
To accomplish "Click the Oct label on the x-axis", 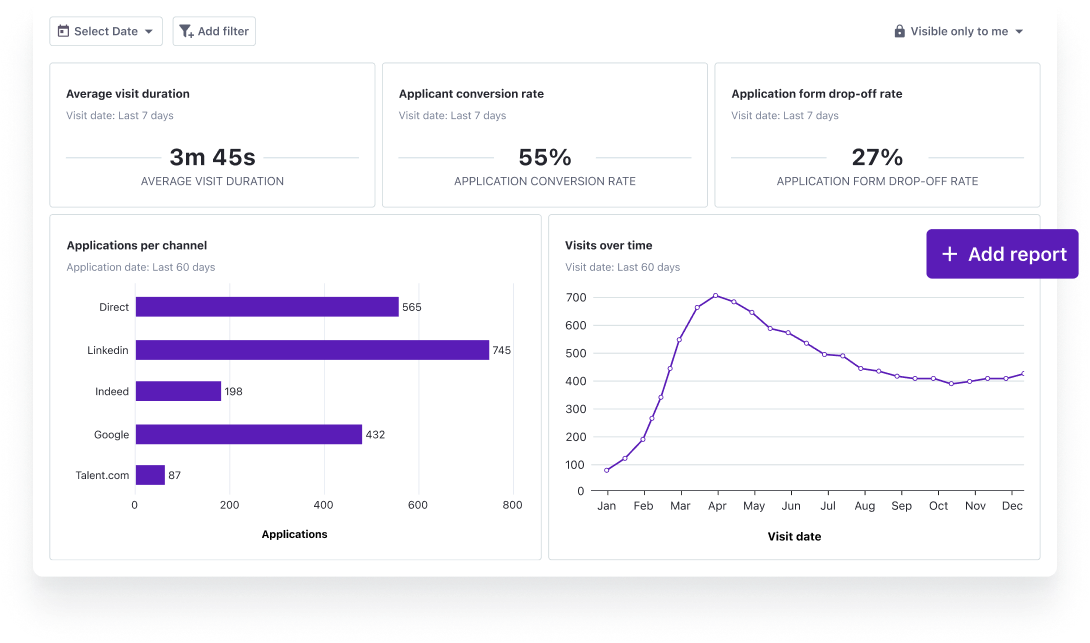I will coord(938,506).
